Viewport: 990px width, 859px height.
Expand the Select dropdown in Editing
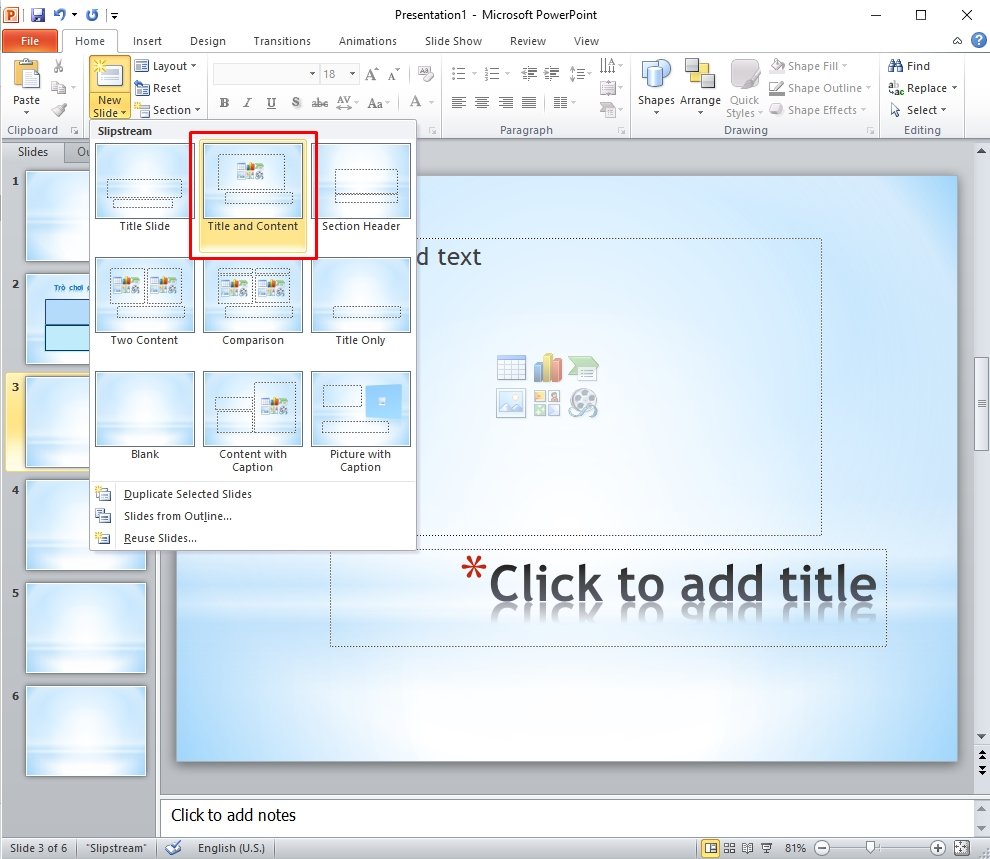(x=919, y=110)
